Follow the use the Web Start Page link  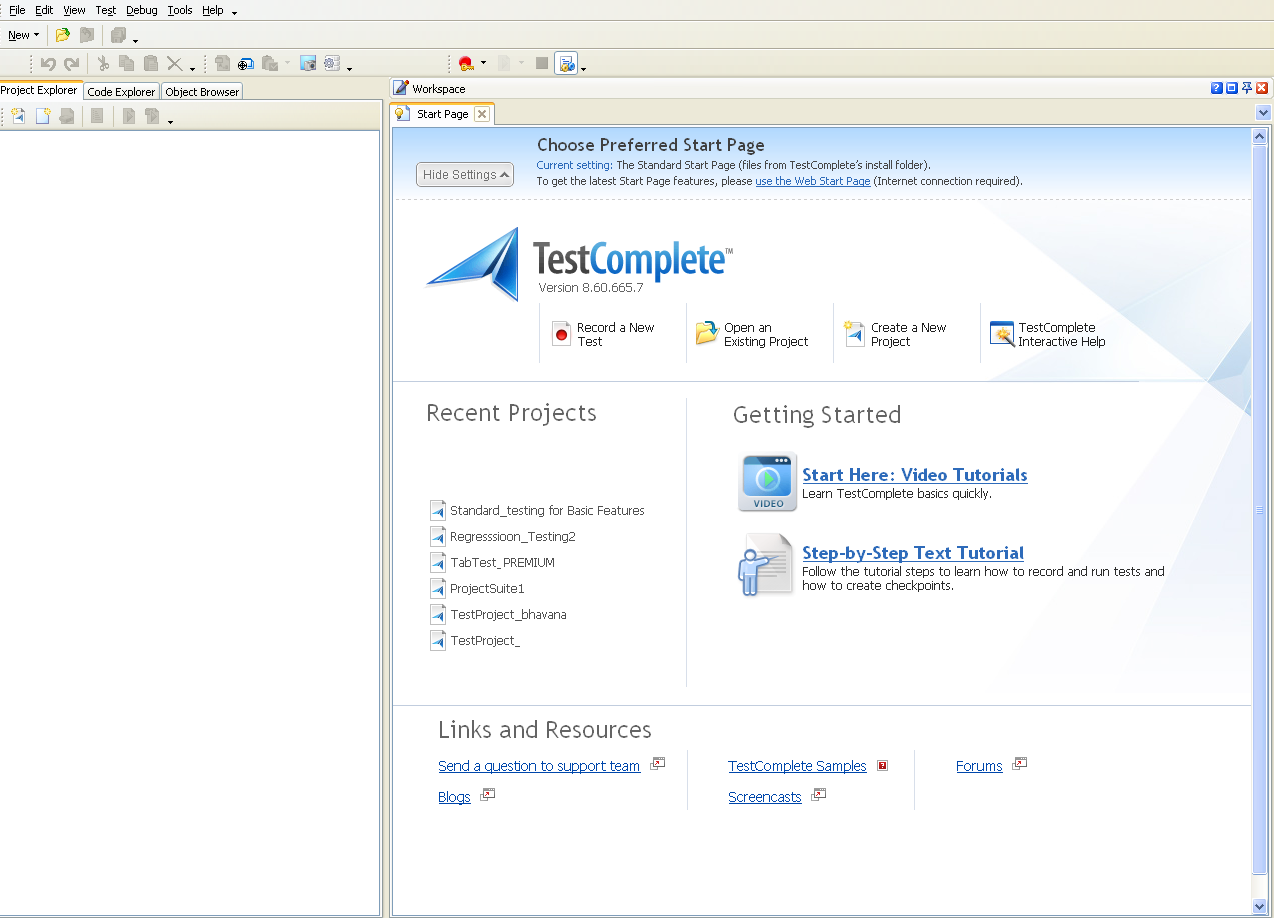(812, 181)
